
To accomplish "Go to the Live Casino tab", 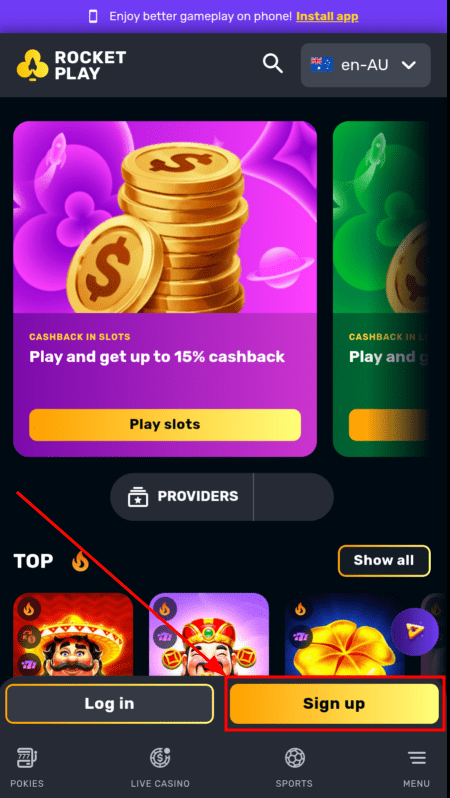I will coord(160,768).
